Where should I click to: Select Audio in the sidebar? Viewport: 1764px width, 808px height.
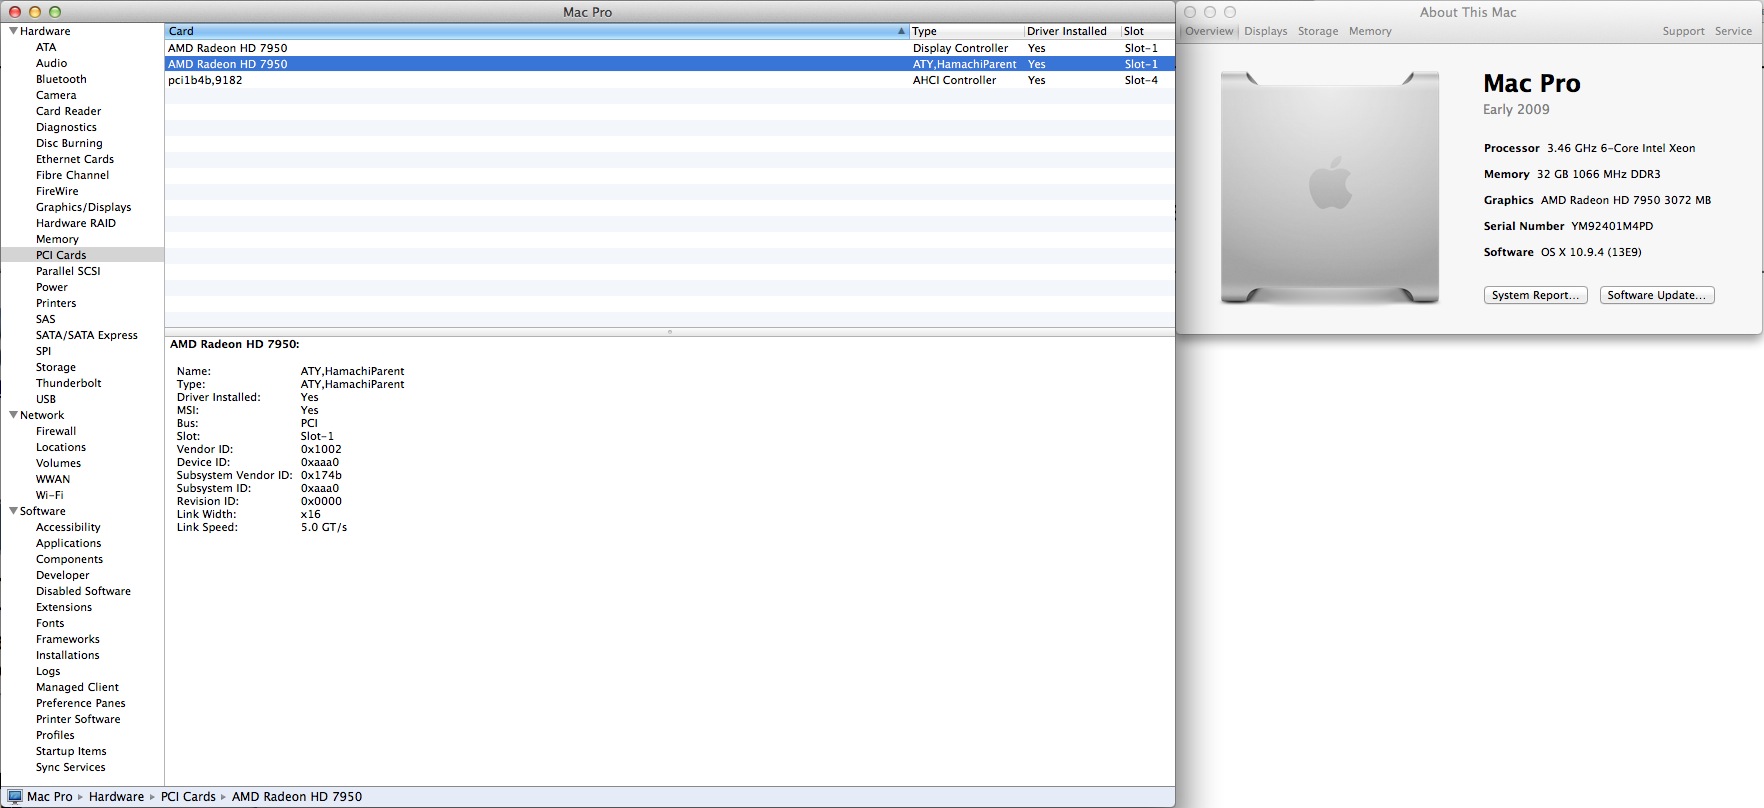click(x=51, y=63)
